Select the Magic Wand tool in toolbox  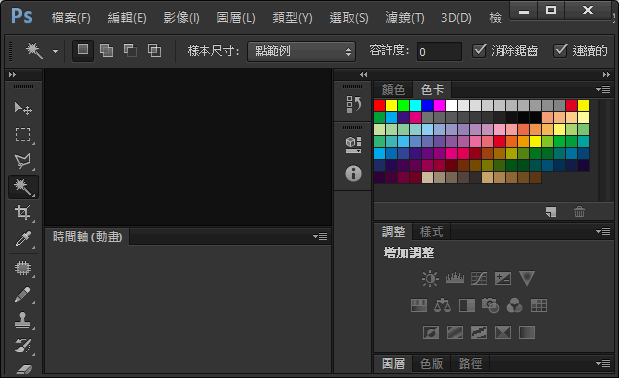(23, 187)
